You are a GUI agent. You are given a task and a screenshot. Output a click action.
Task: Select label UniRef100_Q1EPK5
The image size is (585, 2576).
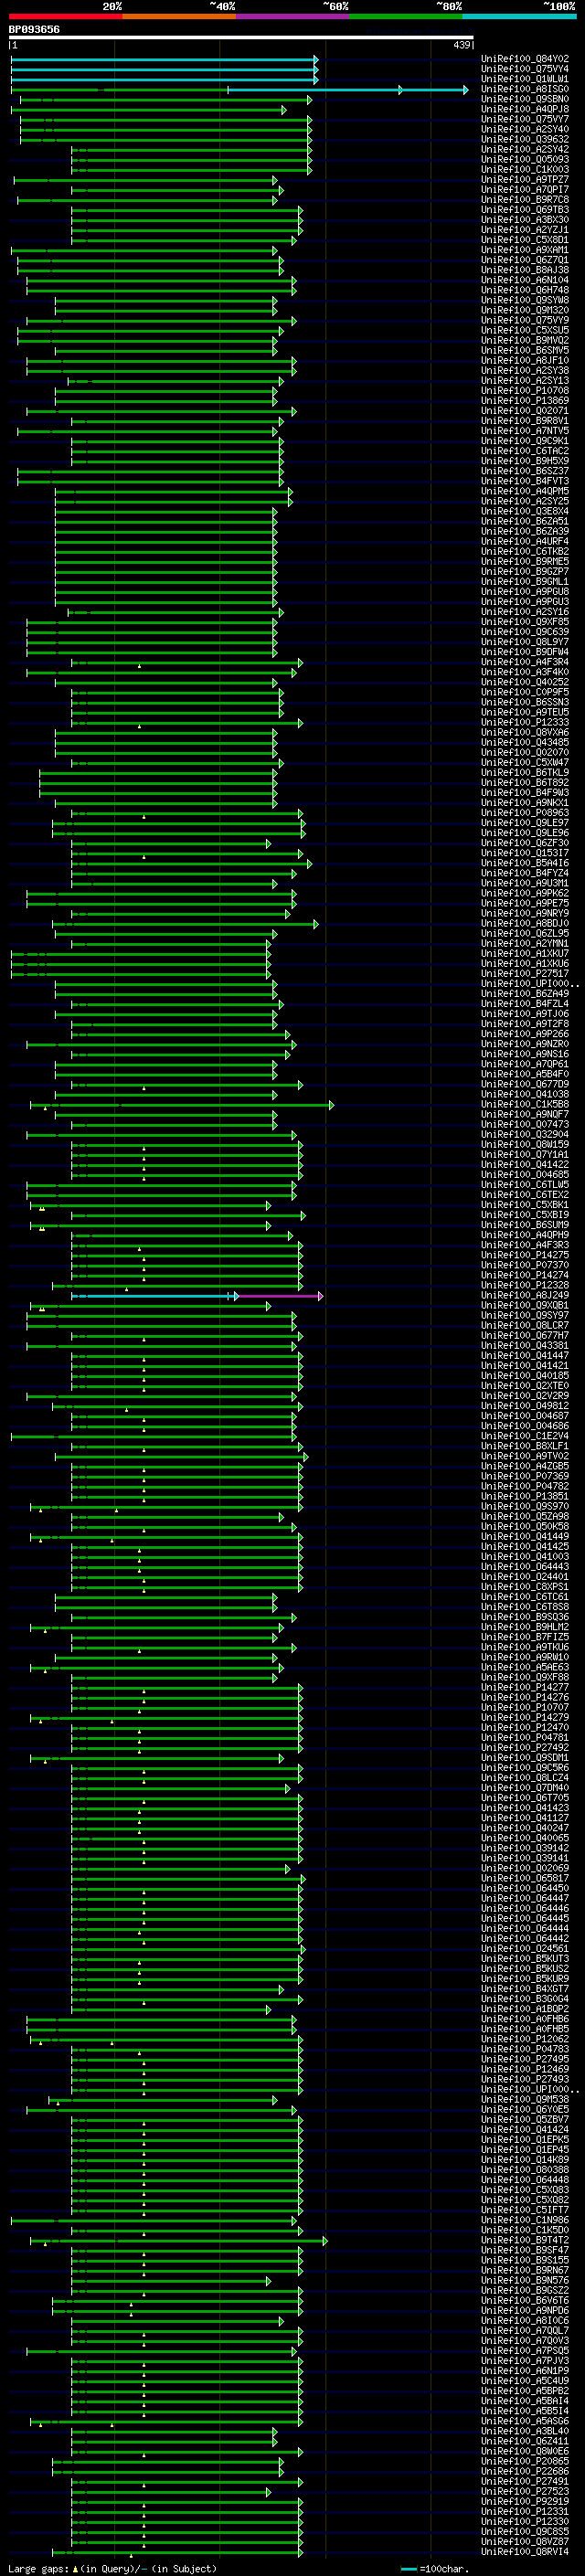(525, 2139)
